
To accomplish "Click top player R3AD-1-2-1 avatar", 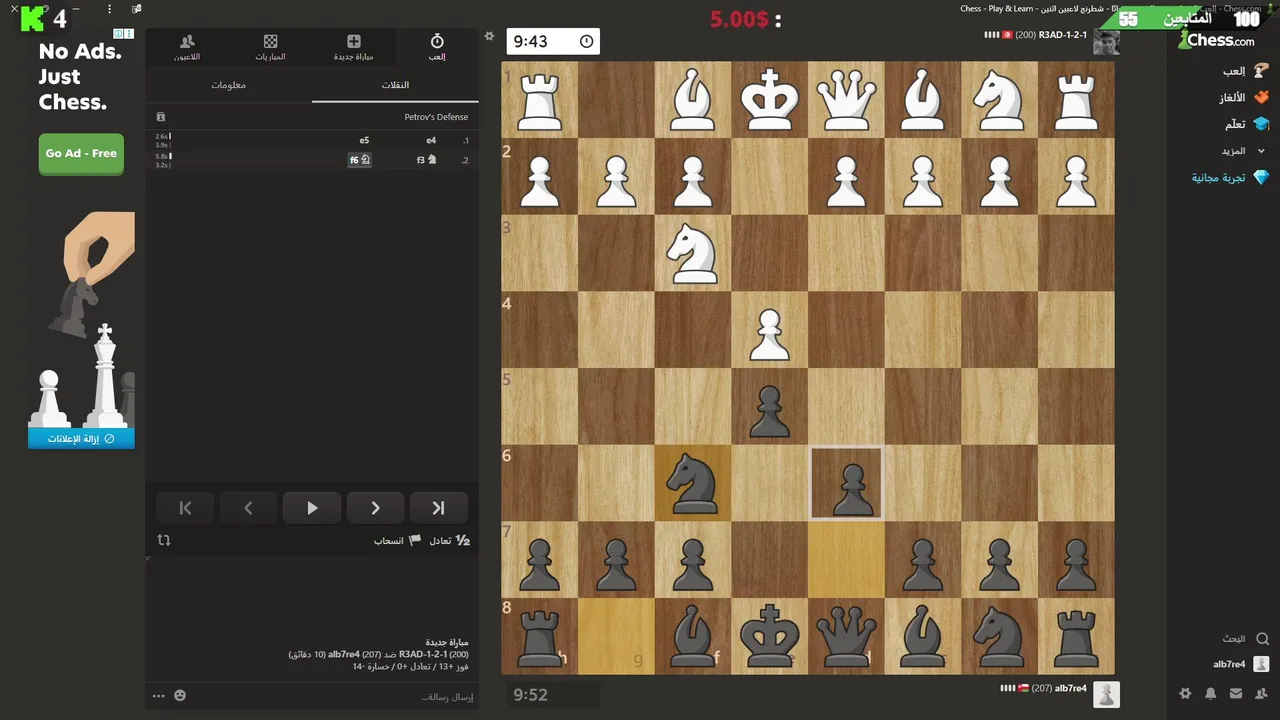I will (x=1106, y=41).
